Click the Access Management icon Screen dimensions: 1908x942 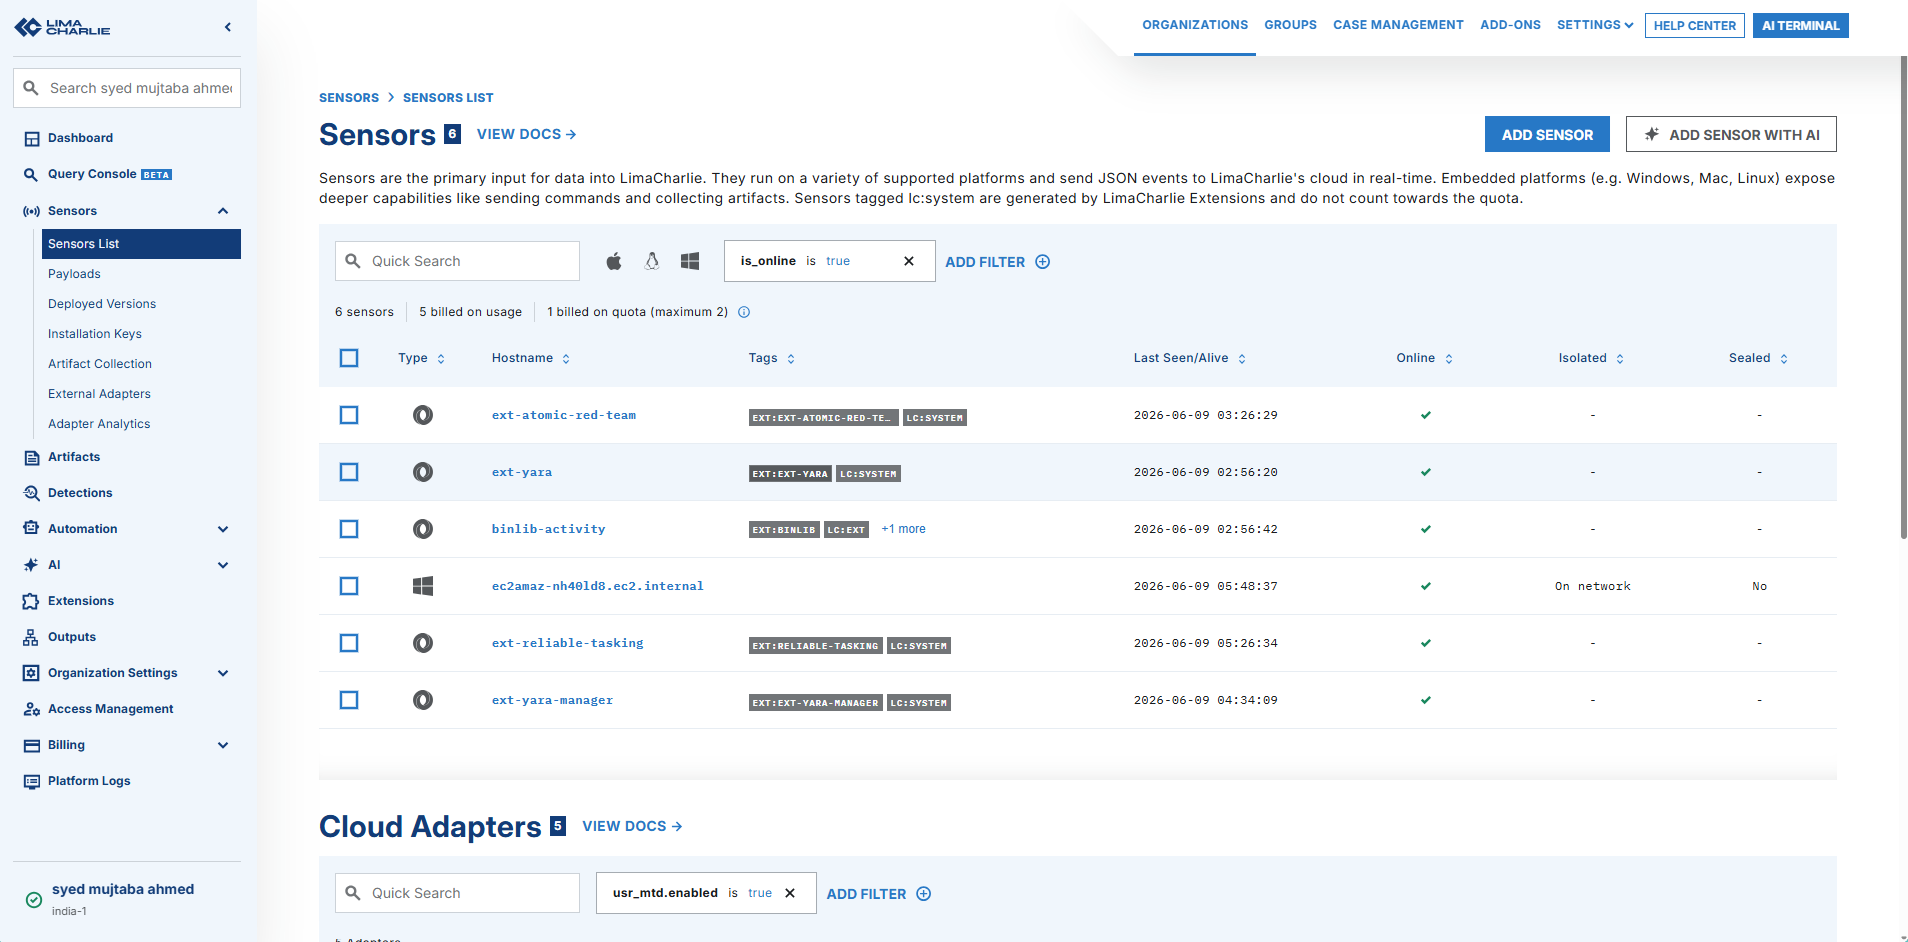coord(32,710)
